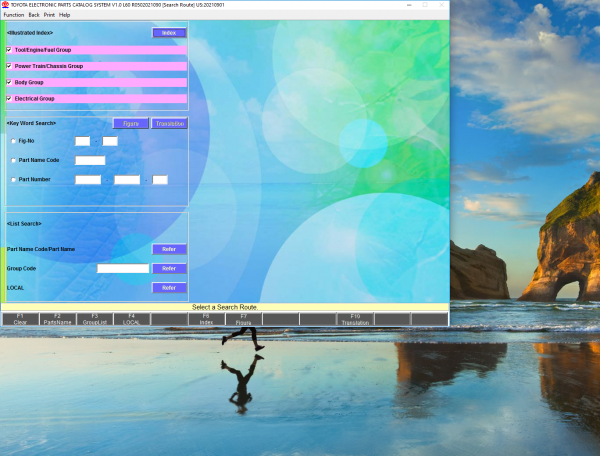Viewport: 600px width, 456px height.
Task: Minimize the Toyota parts catalog window
Action: [409, 5]
